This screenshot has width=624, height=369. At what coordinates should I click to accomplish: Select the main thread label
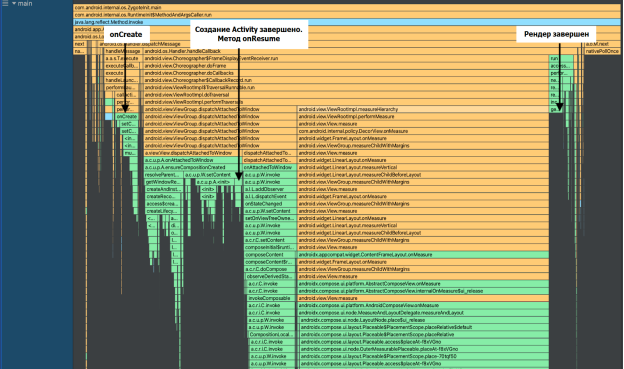25,3
